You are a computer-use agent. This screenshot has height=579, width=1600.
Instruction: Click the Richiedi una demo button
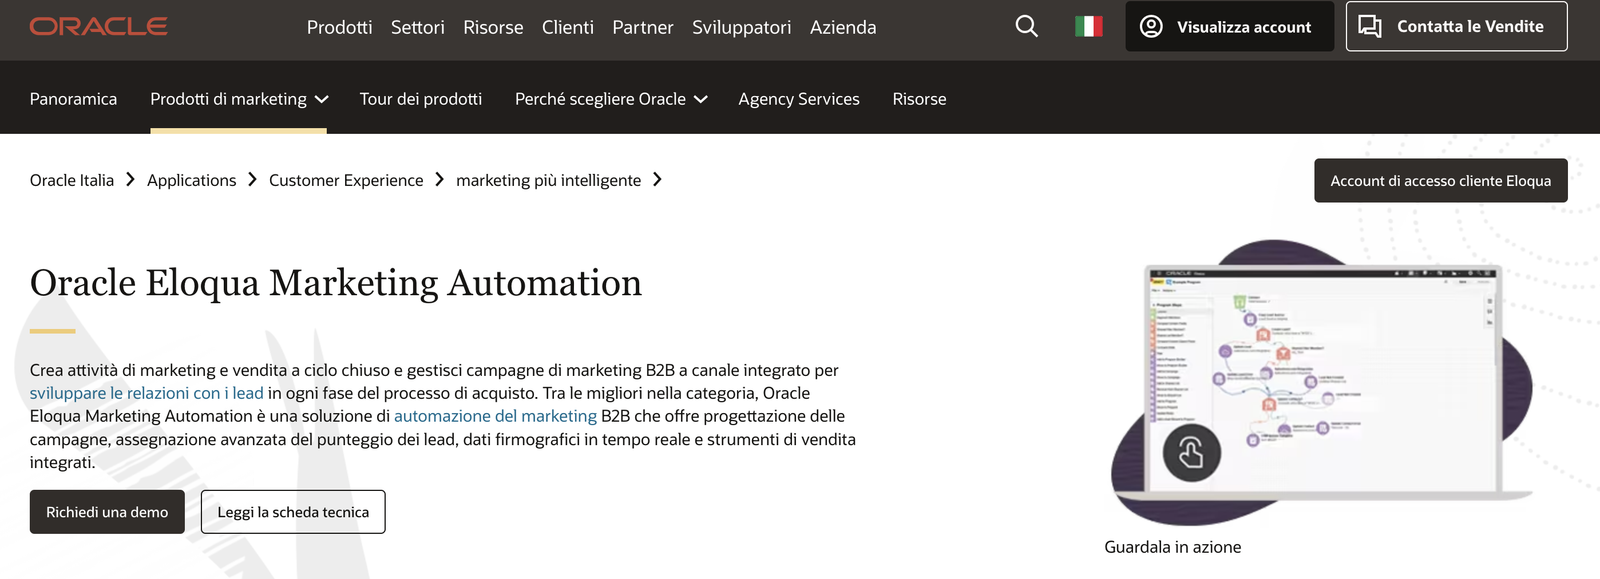(107, 512)
